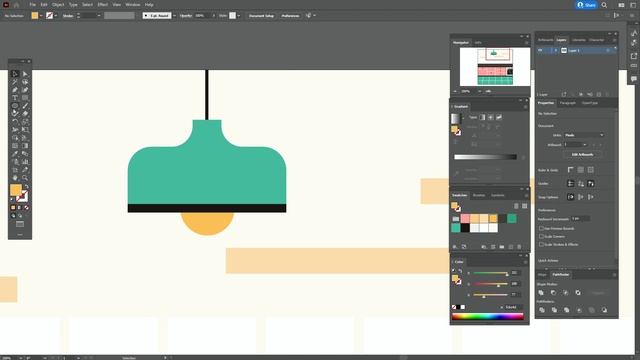Click the color spectrum bar
The height and width of the screenshot is (360, 640).
(487, 316)
